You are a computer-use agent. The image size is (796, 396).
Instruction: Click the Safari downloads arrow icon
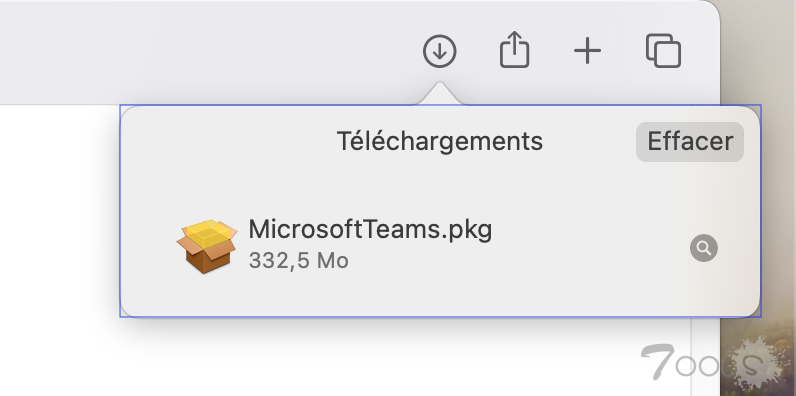(440, 51)
